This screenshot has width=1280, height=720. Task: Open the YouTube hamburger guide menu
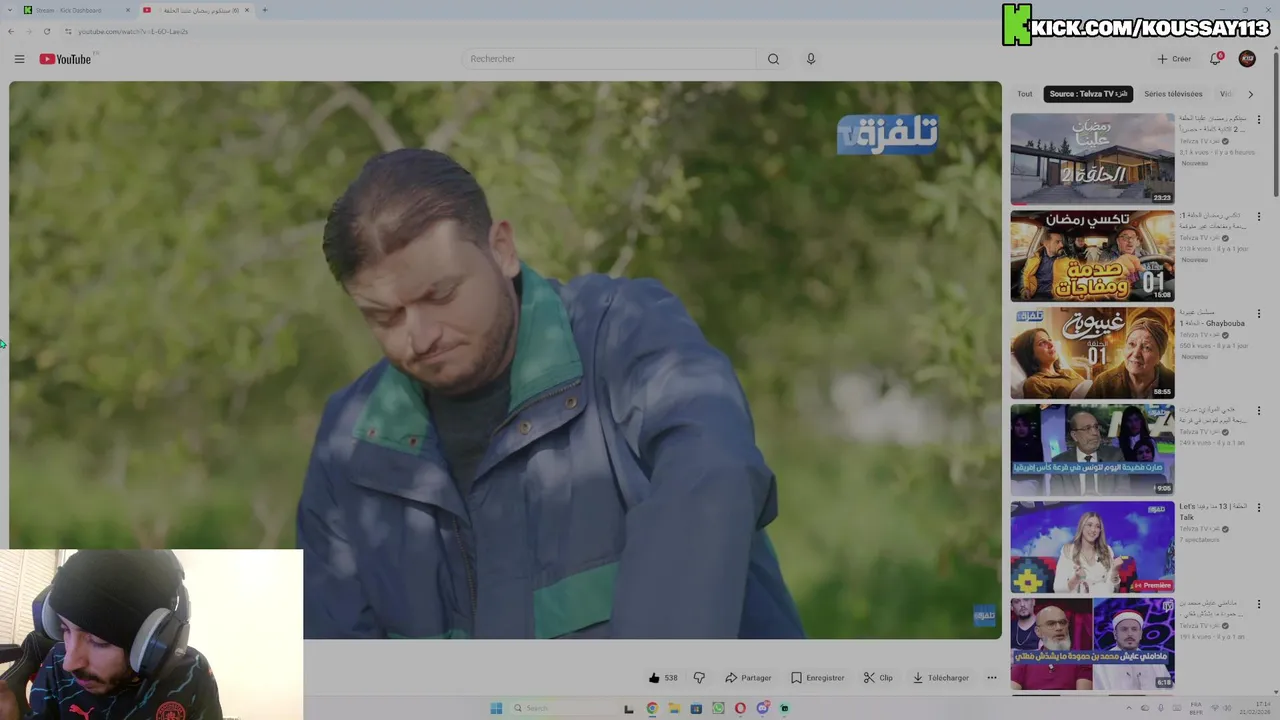(x=19, y=59)
